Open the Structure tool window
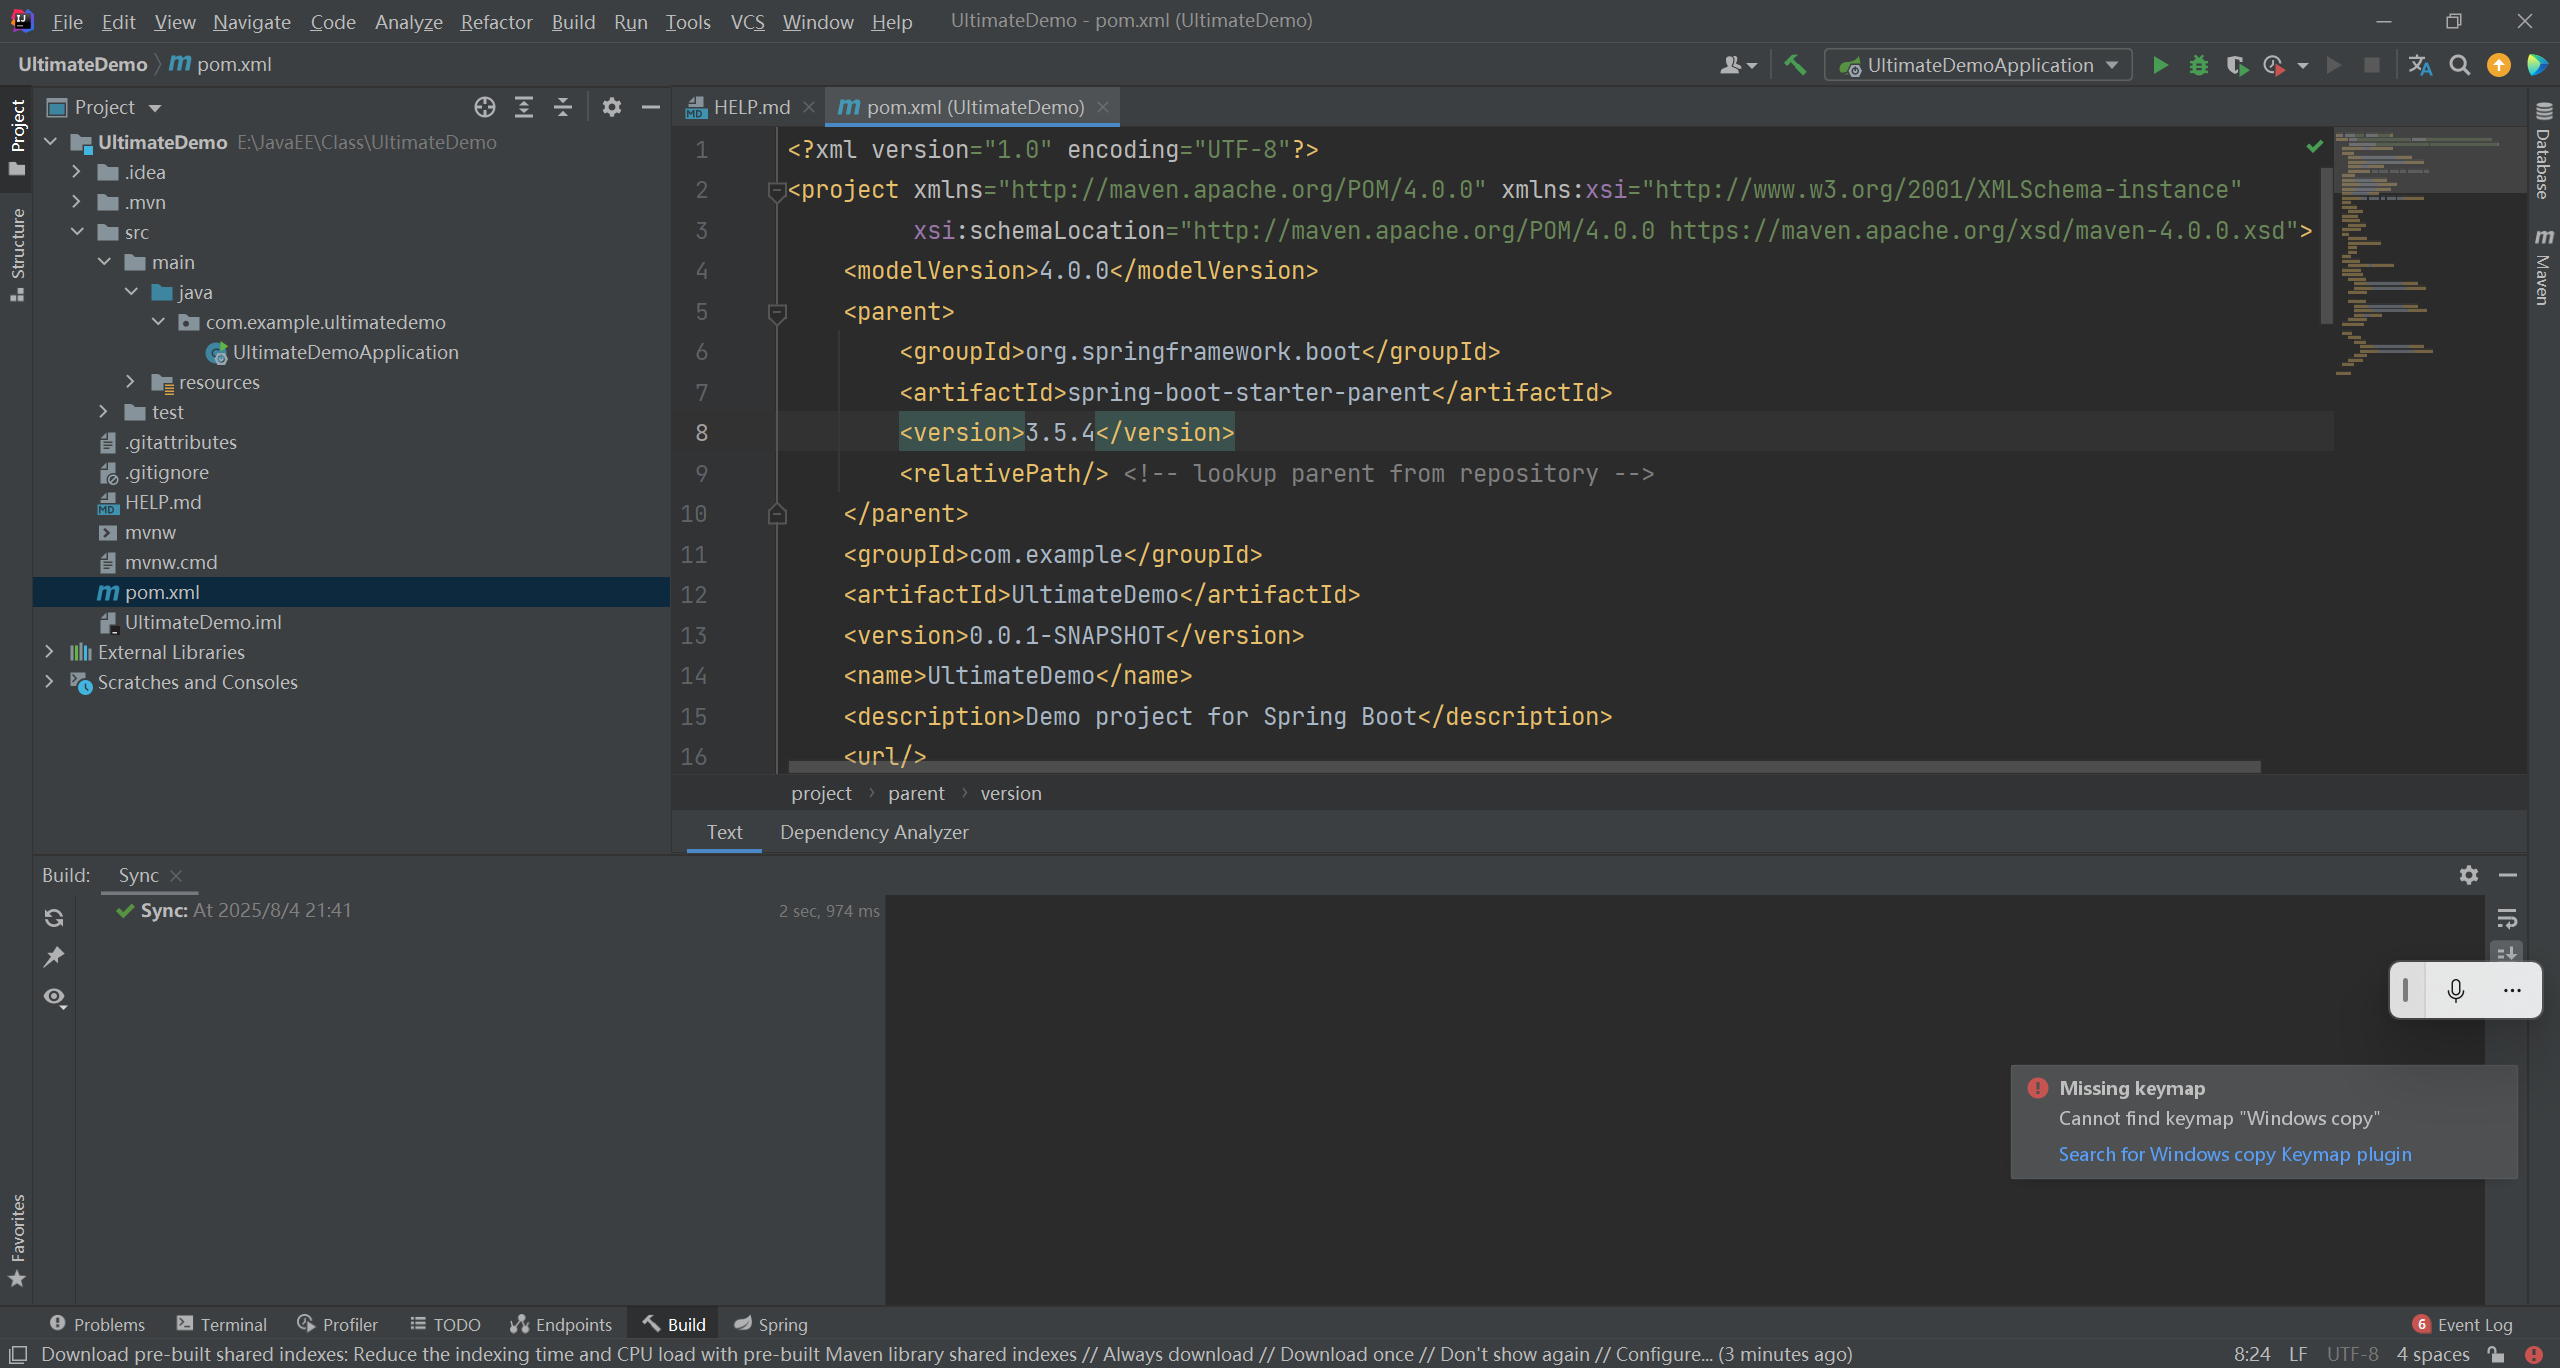2560x1368 pixels. click(x=17, y=254)
